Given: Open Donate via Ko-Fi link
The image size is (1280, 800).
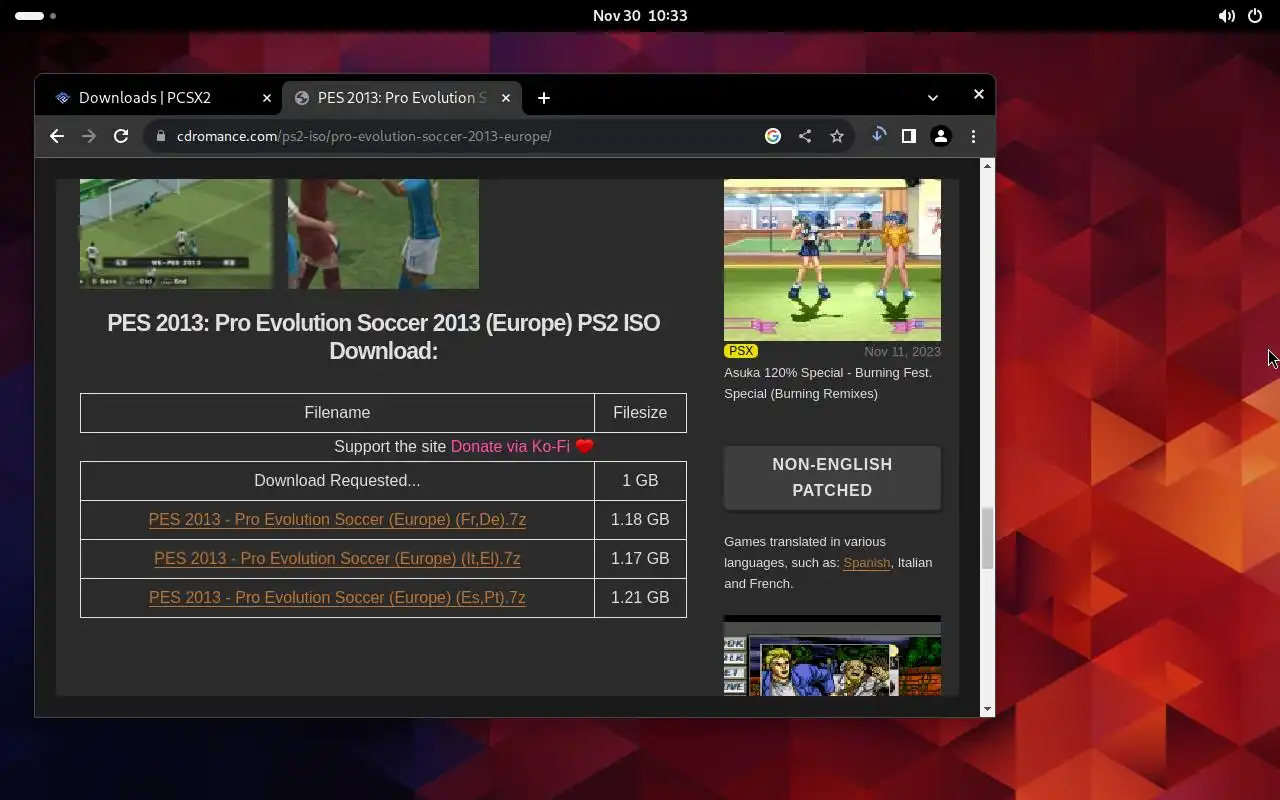Looking at the screenshot, I should (x=510, y=447).
